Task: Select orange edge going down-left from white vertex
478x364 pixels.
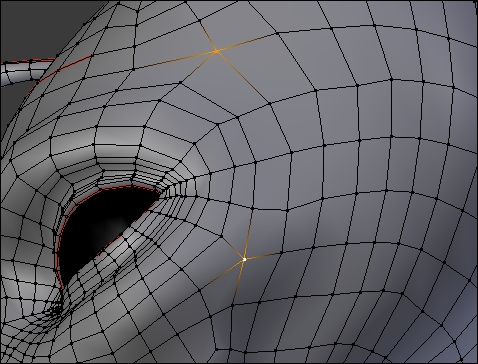Action: pyautogui.click(x=223, y=274)
